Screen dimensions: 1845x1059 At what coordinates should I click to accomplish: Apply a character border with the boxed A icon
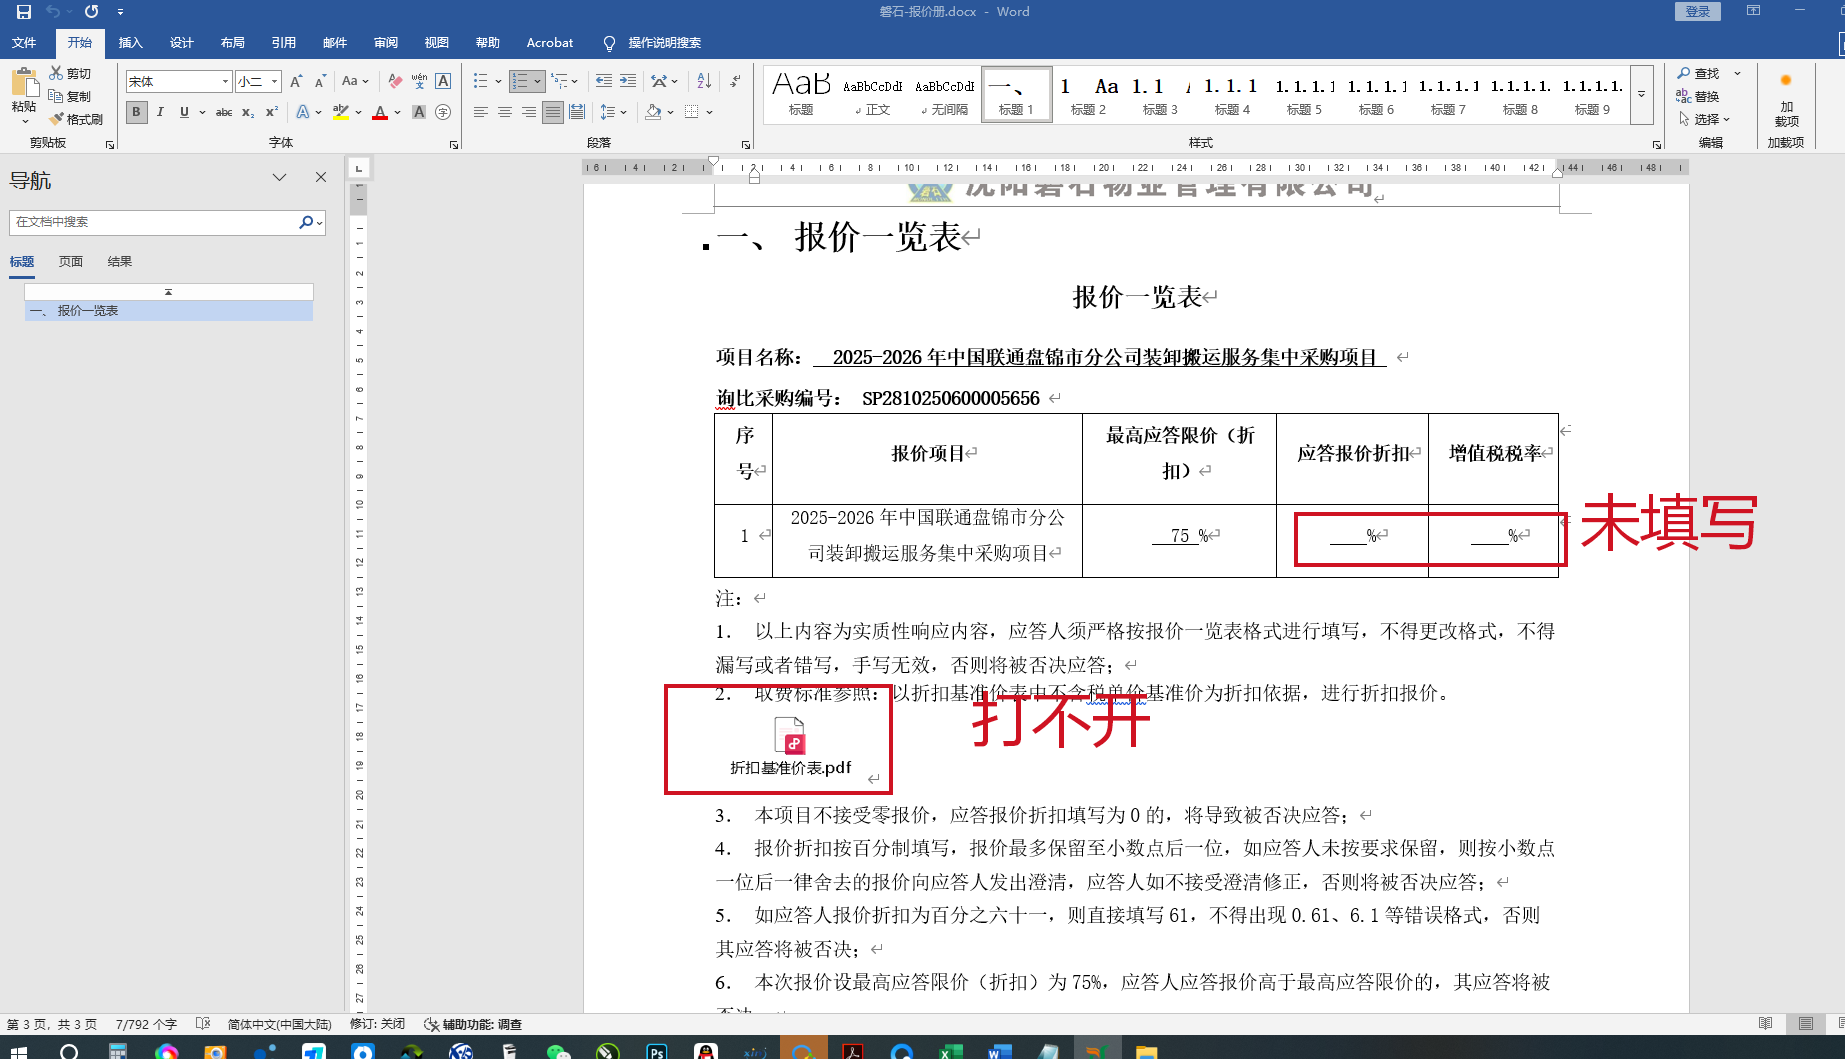tap(443, 81)
